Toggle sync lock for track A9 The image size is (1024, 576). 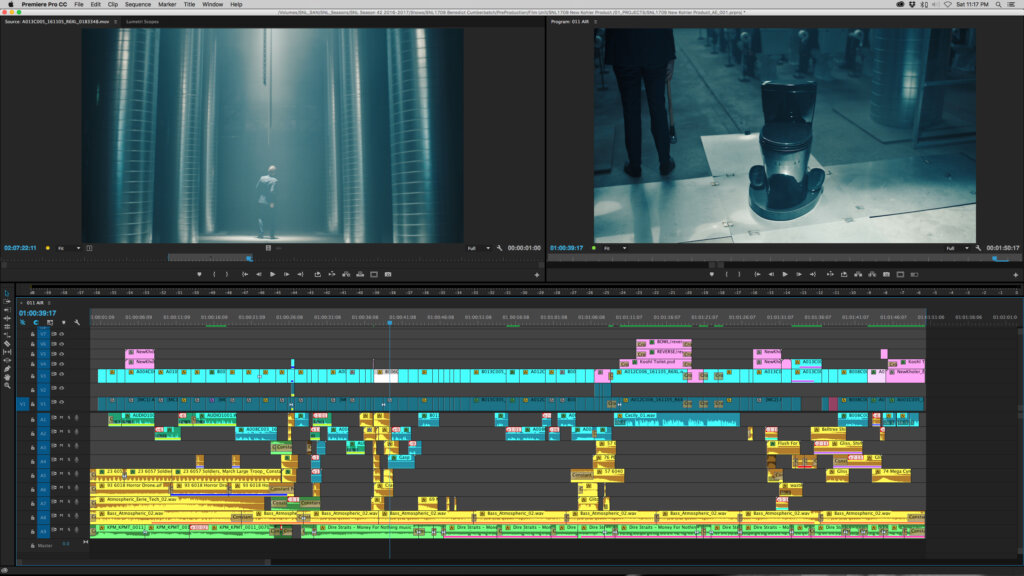pyautogui.click(x=54, y=530)
